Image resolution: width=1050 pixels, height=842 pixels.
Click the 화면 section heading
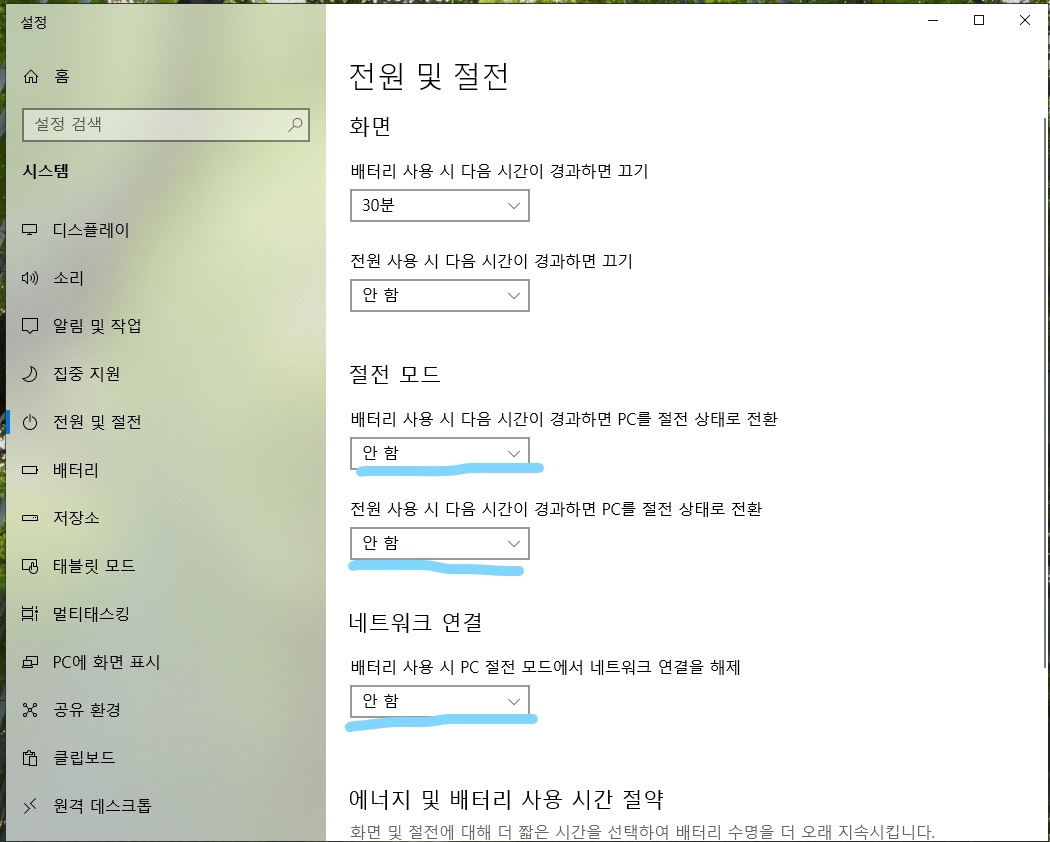[x=370, y=126]
